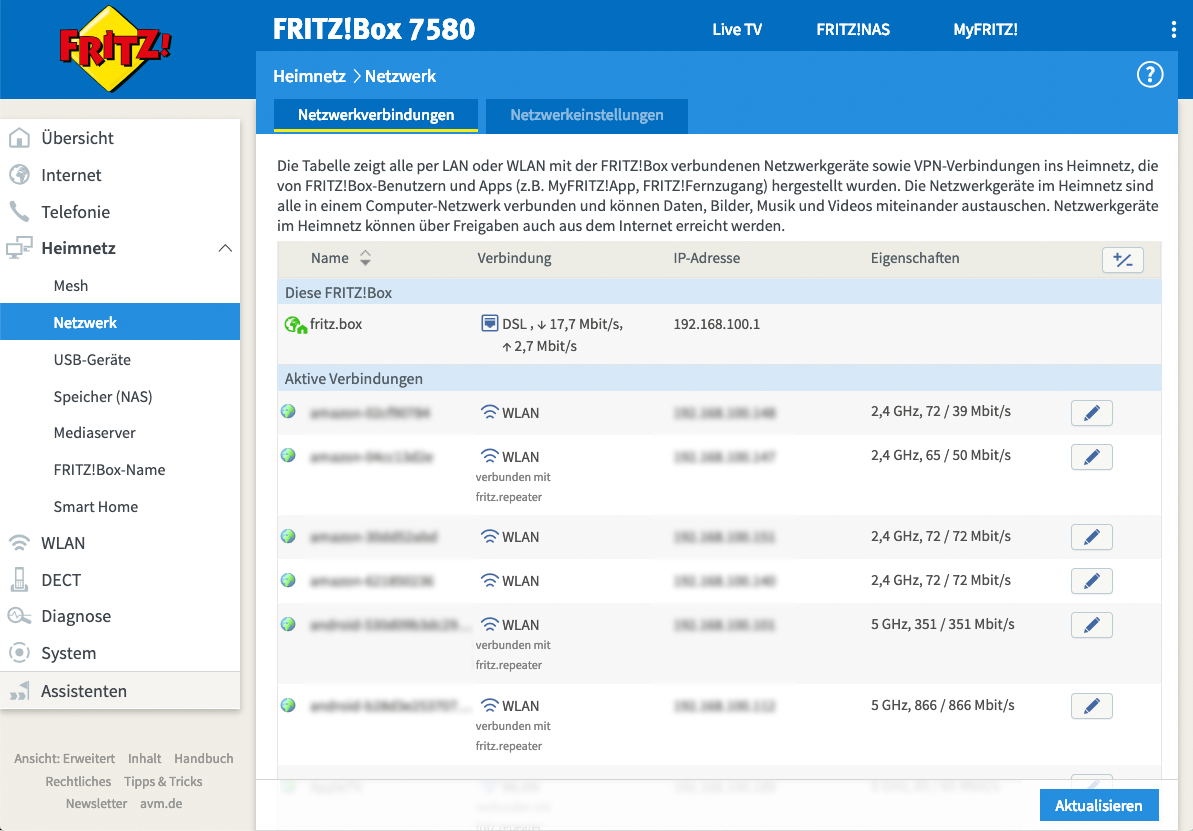The image size is (1193, 831).
Task: Edit the 2,4 GHz 72 / 39 Mbit/s device
Action: [x=1092, y=412]
